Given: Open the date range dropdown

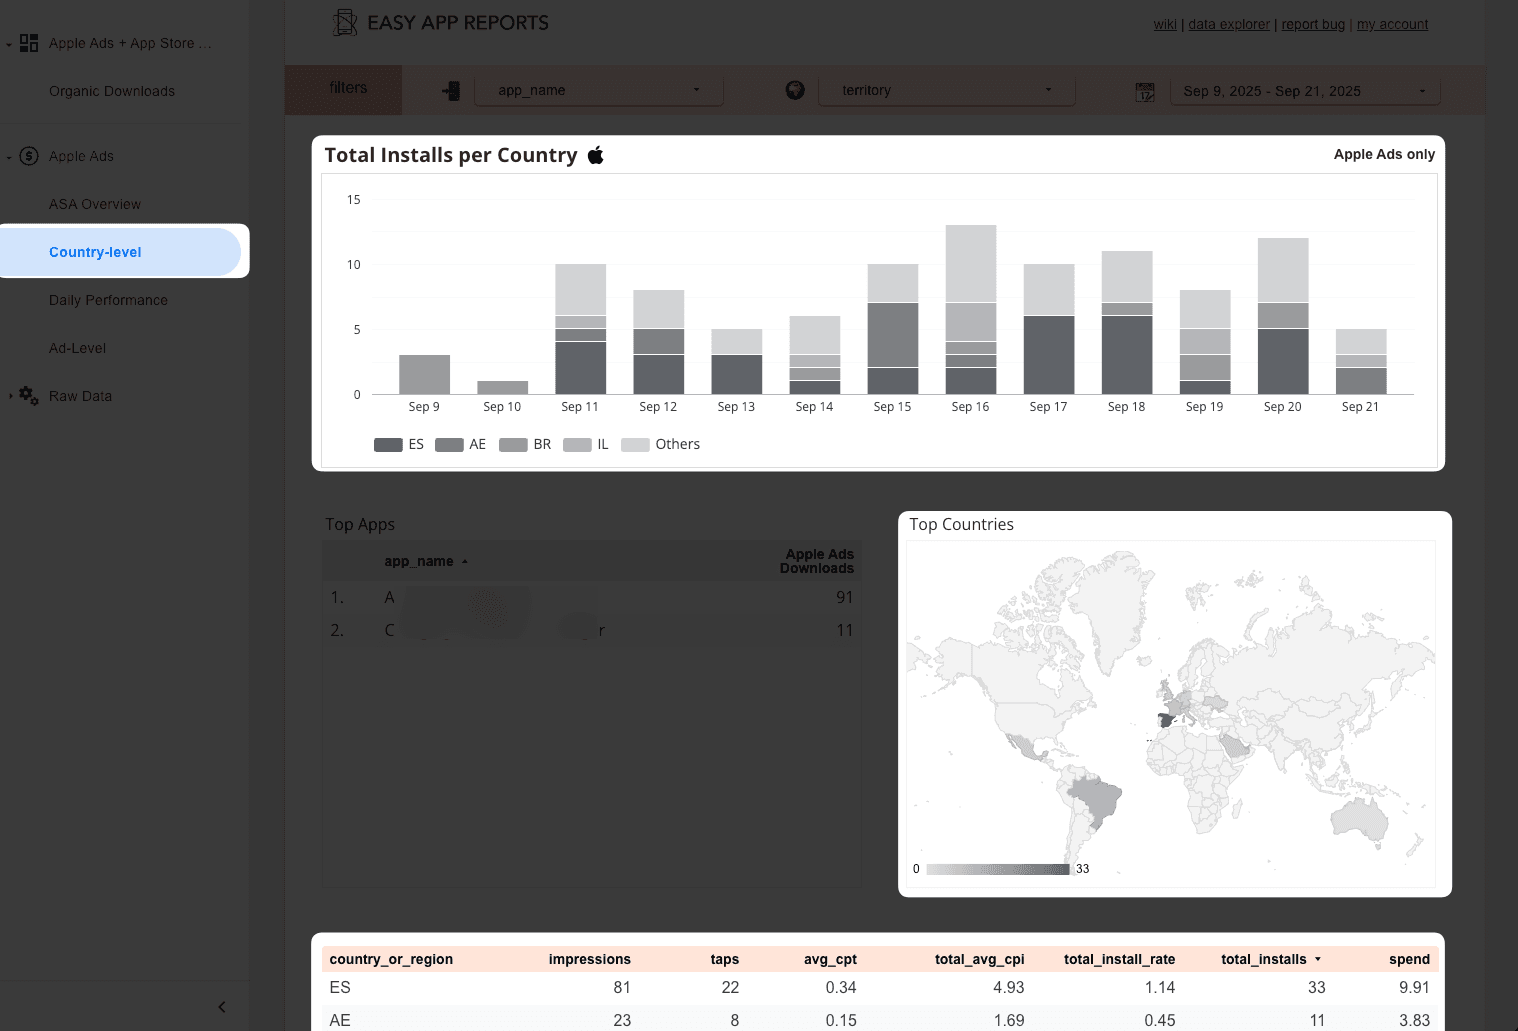Looking at the screenshot, I should [1305, 91].
